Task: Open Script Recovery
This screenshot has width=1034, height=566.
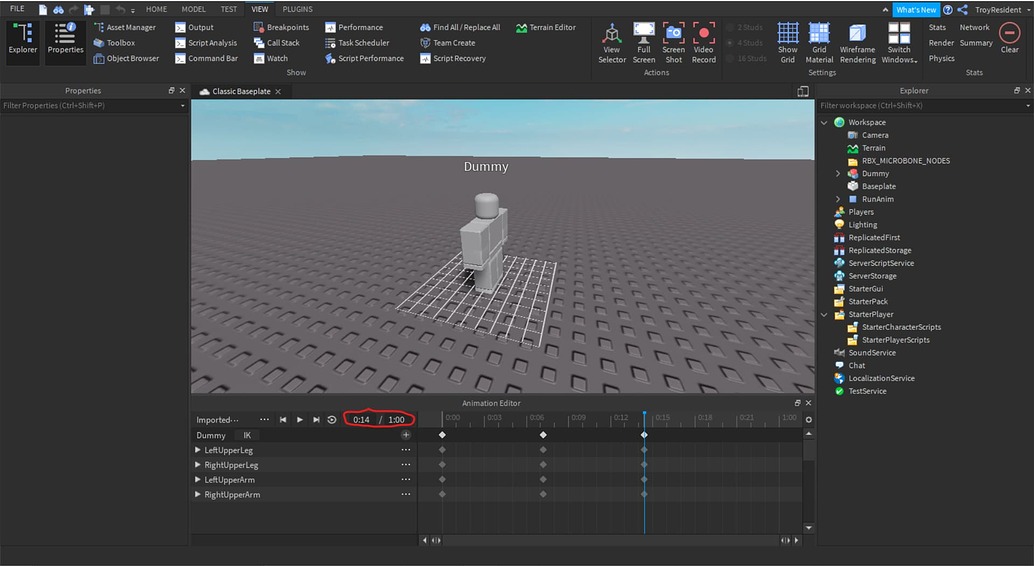Action: 452,58
